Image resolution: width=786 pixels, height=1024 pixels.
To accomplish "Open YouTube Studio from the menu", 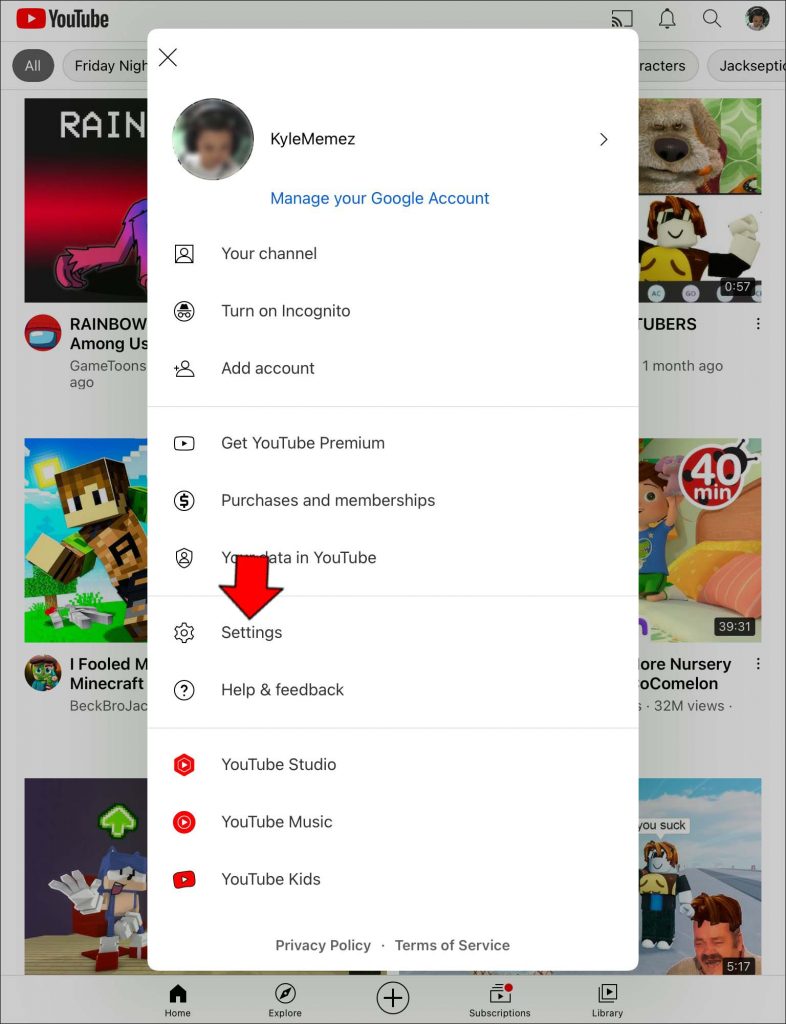I will [278, 764].
